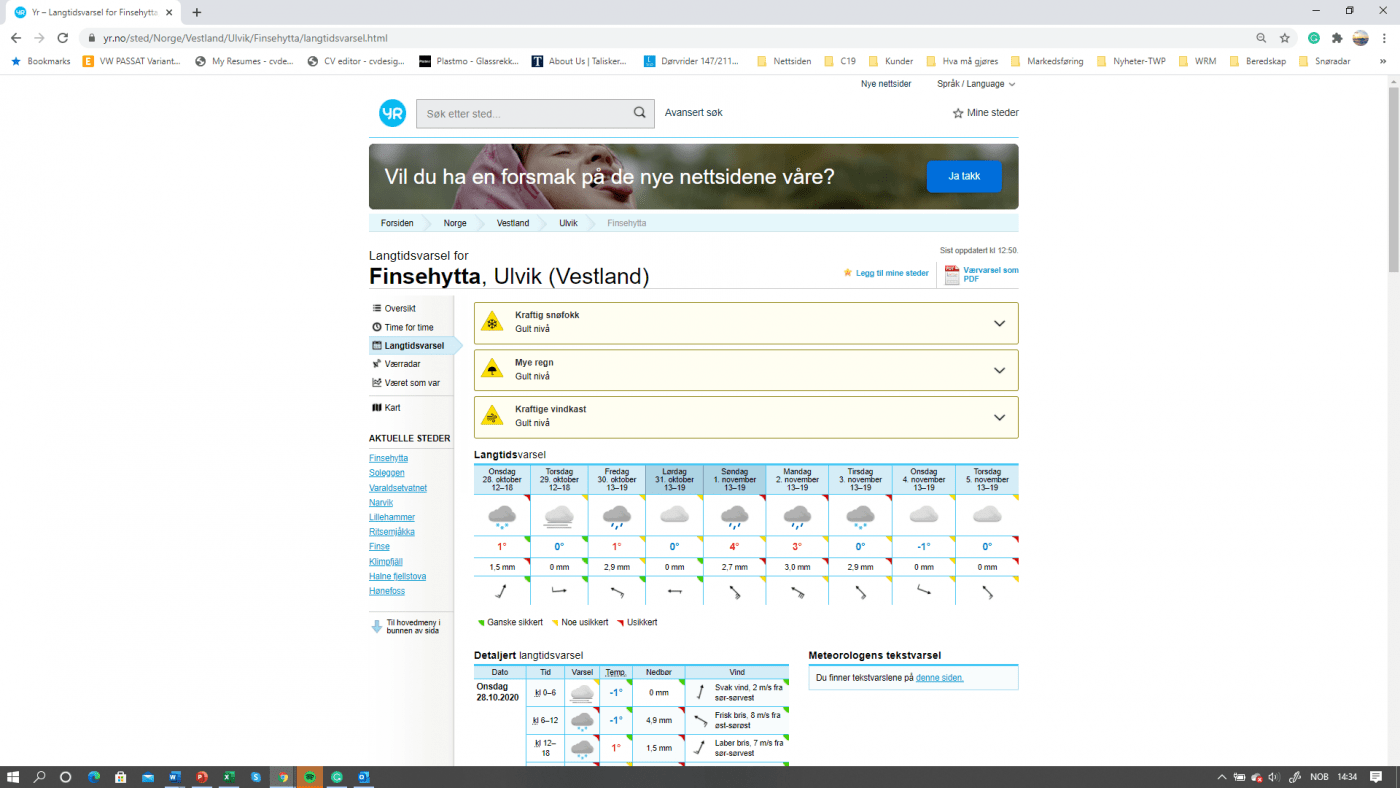Viewport: 1400px width, 788px height.
Task: Go to Hønefoss in Aktuelle steder
Action: pyautogui.click(x=388, y=591)
